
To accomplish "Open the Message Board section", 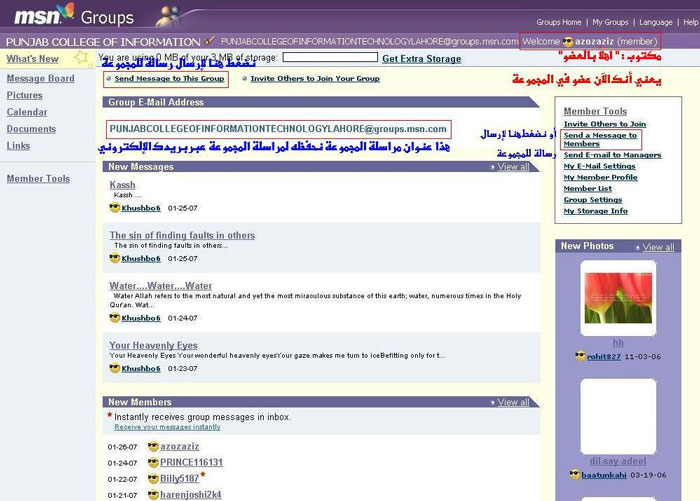I will pyautogui.click(x=40, y=79).
